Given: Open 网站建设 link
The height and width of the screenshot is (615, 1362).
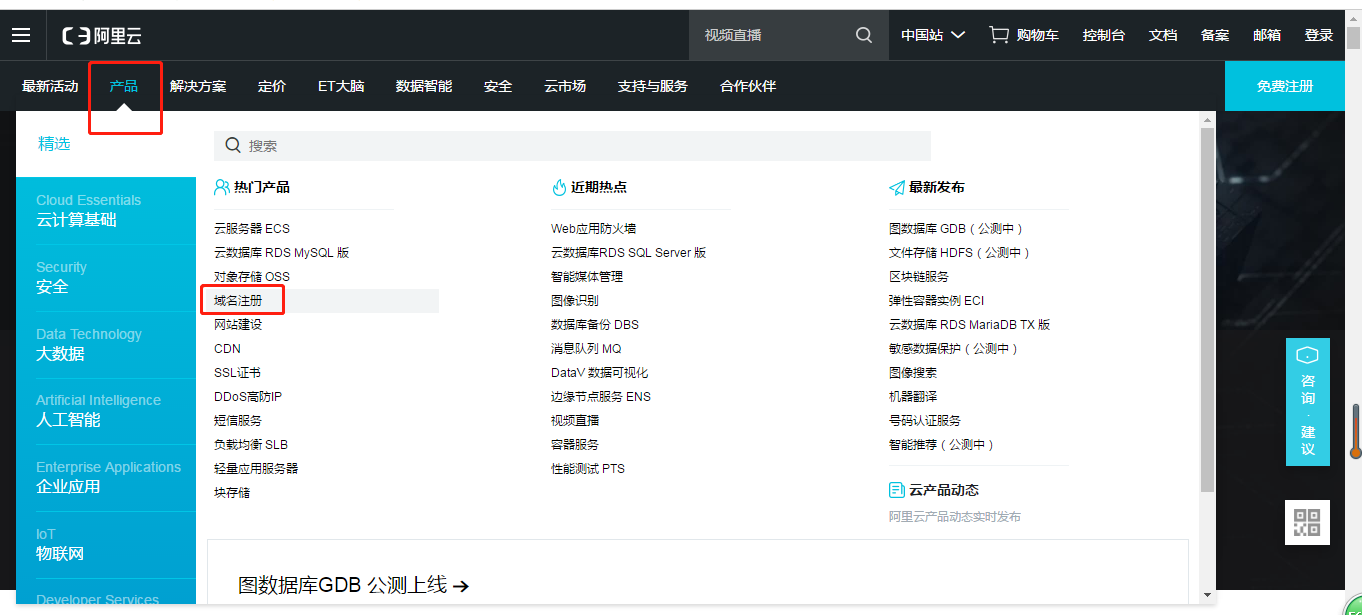Looking at the screenshot, I should coord(238,324).
